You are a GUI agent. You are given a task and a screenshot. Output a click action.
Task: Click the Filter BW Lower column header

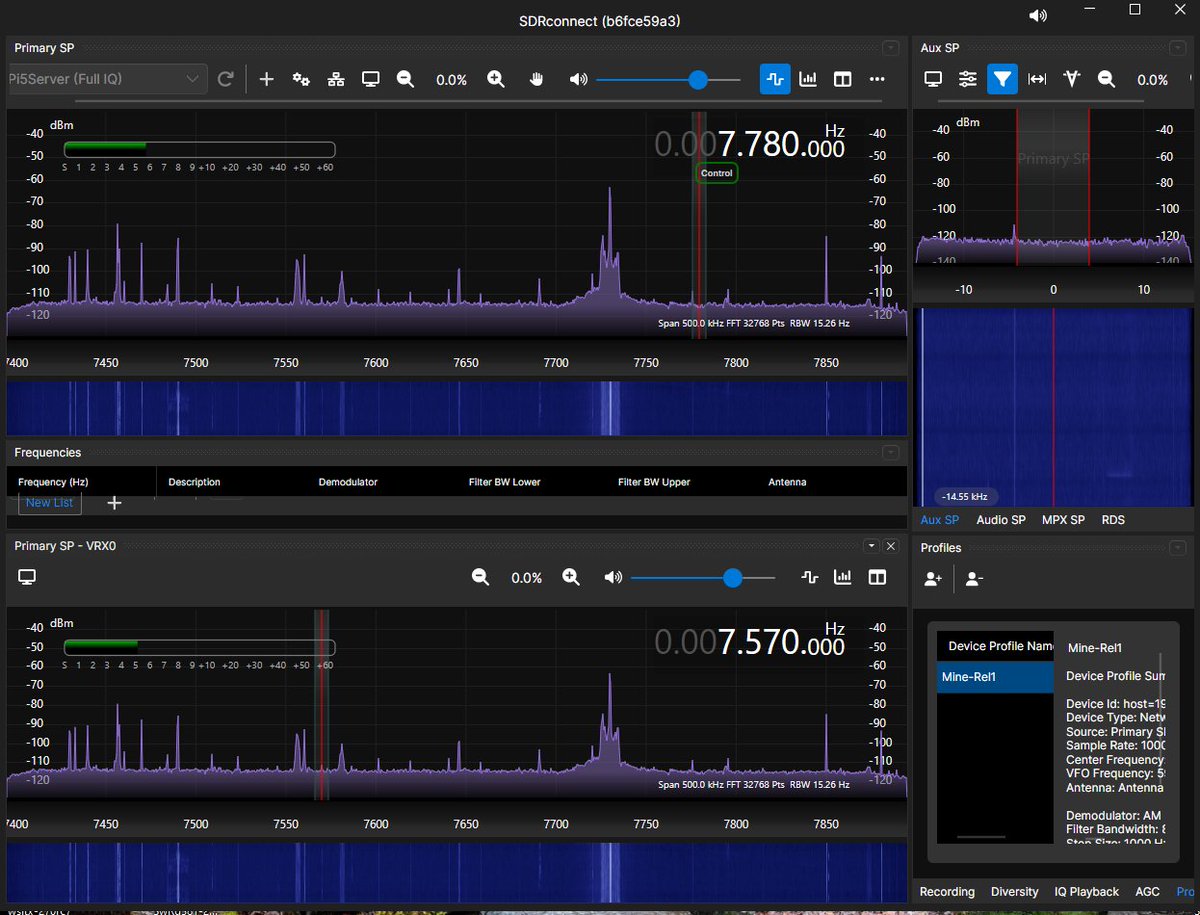coord(504,482)
